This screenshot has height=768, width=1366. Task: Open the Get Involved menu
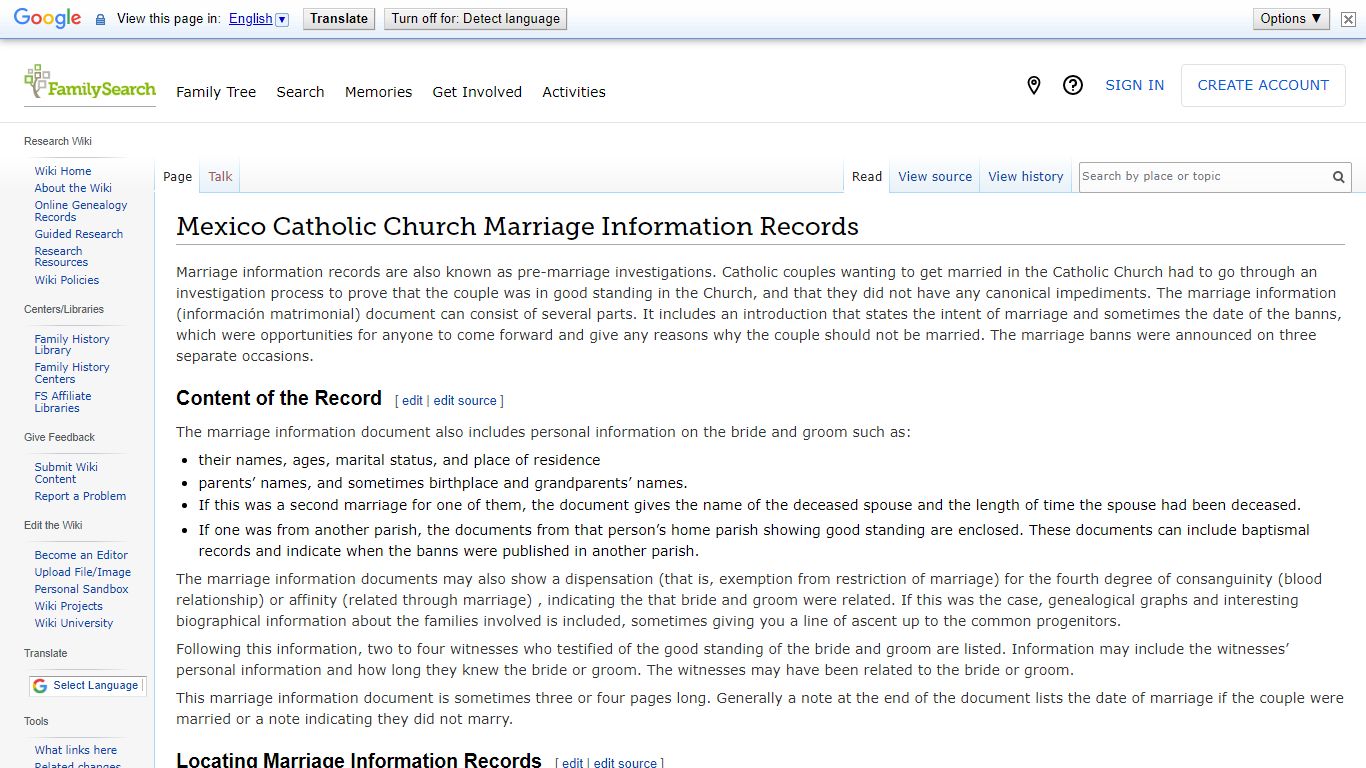click(x=477, y=92)
